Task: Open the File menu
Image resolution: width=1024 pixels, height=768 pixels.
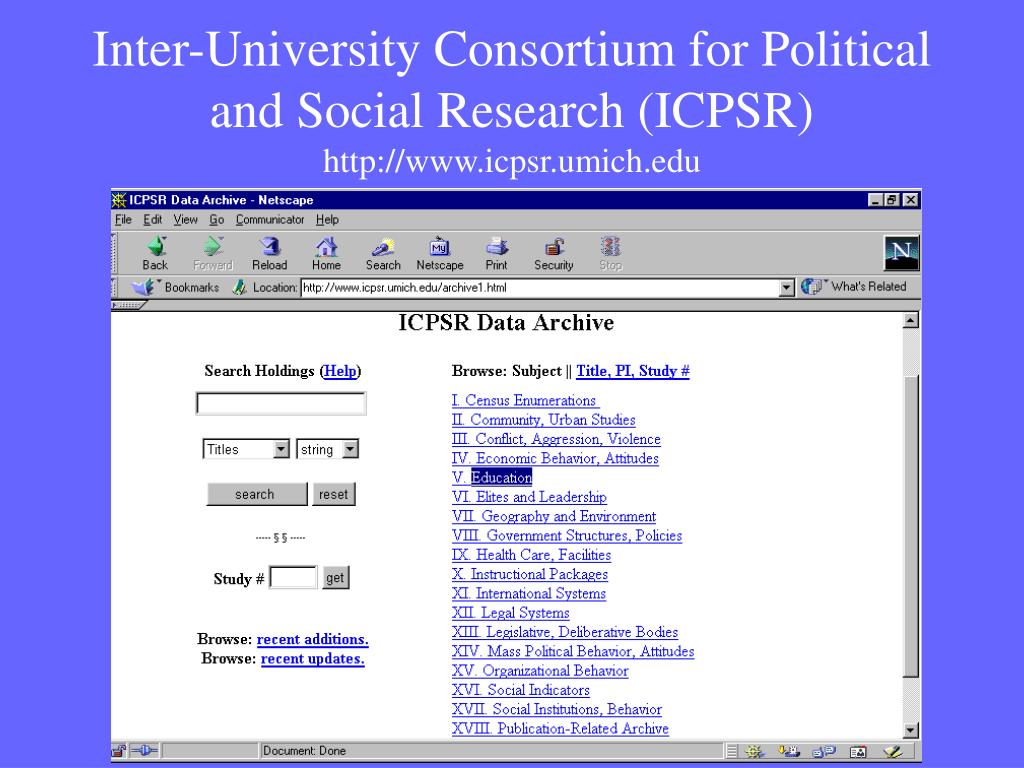Action: pyautogui.click(x=123, y=219)
